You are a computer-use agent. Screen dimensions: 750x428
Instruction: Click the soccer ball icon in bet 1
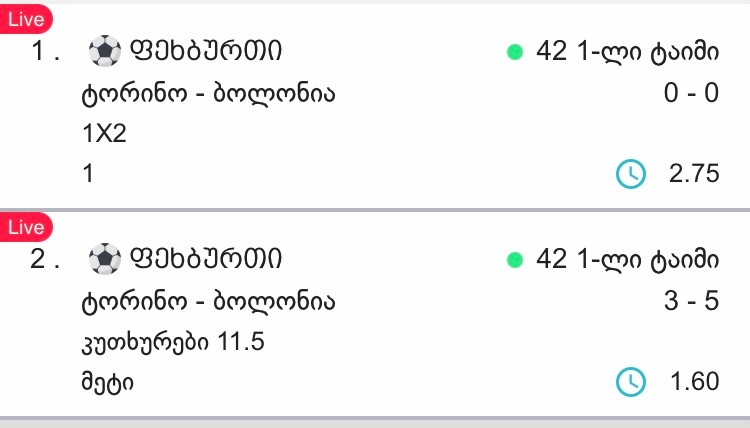tap(102, 50)
